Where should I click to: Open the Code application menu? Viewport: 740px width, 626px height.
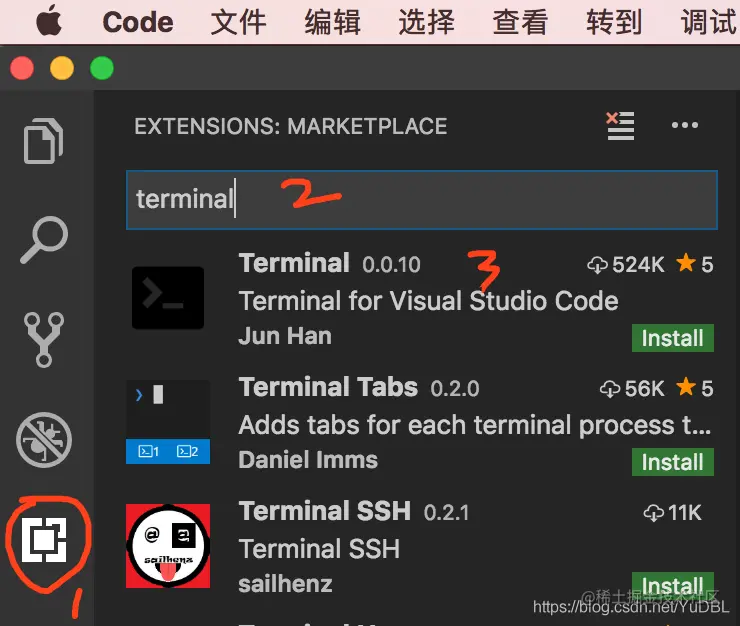point(138,22)
